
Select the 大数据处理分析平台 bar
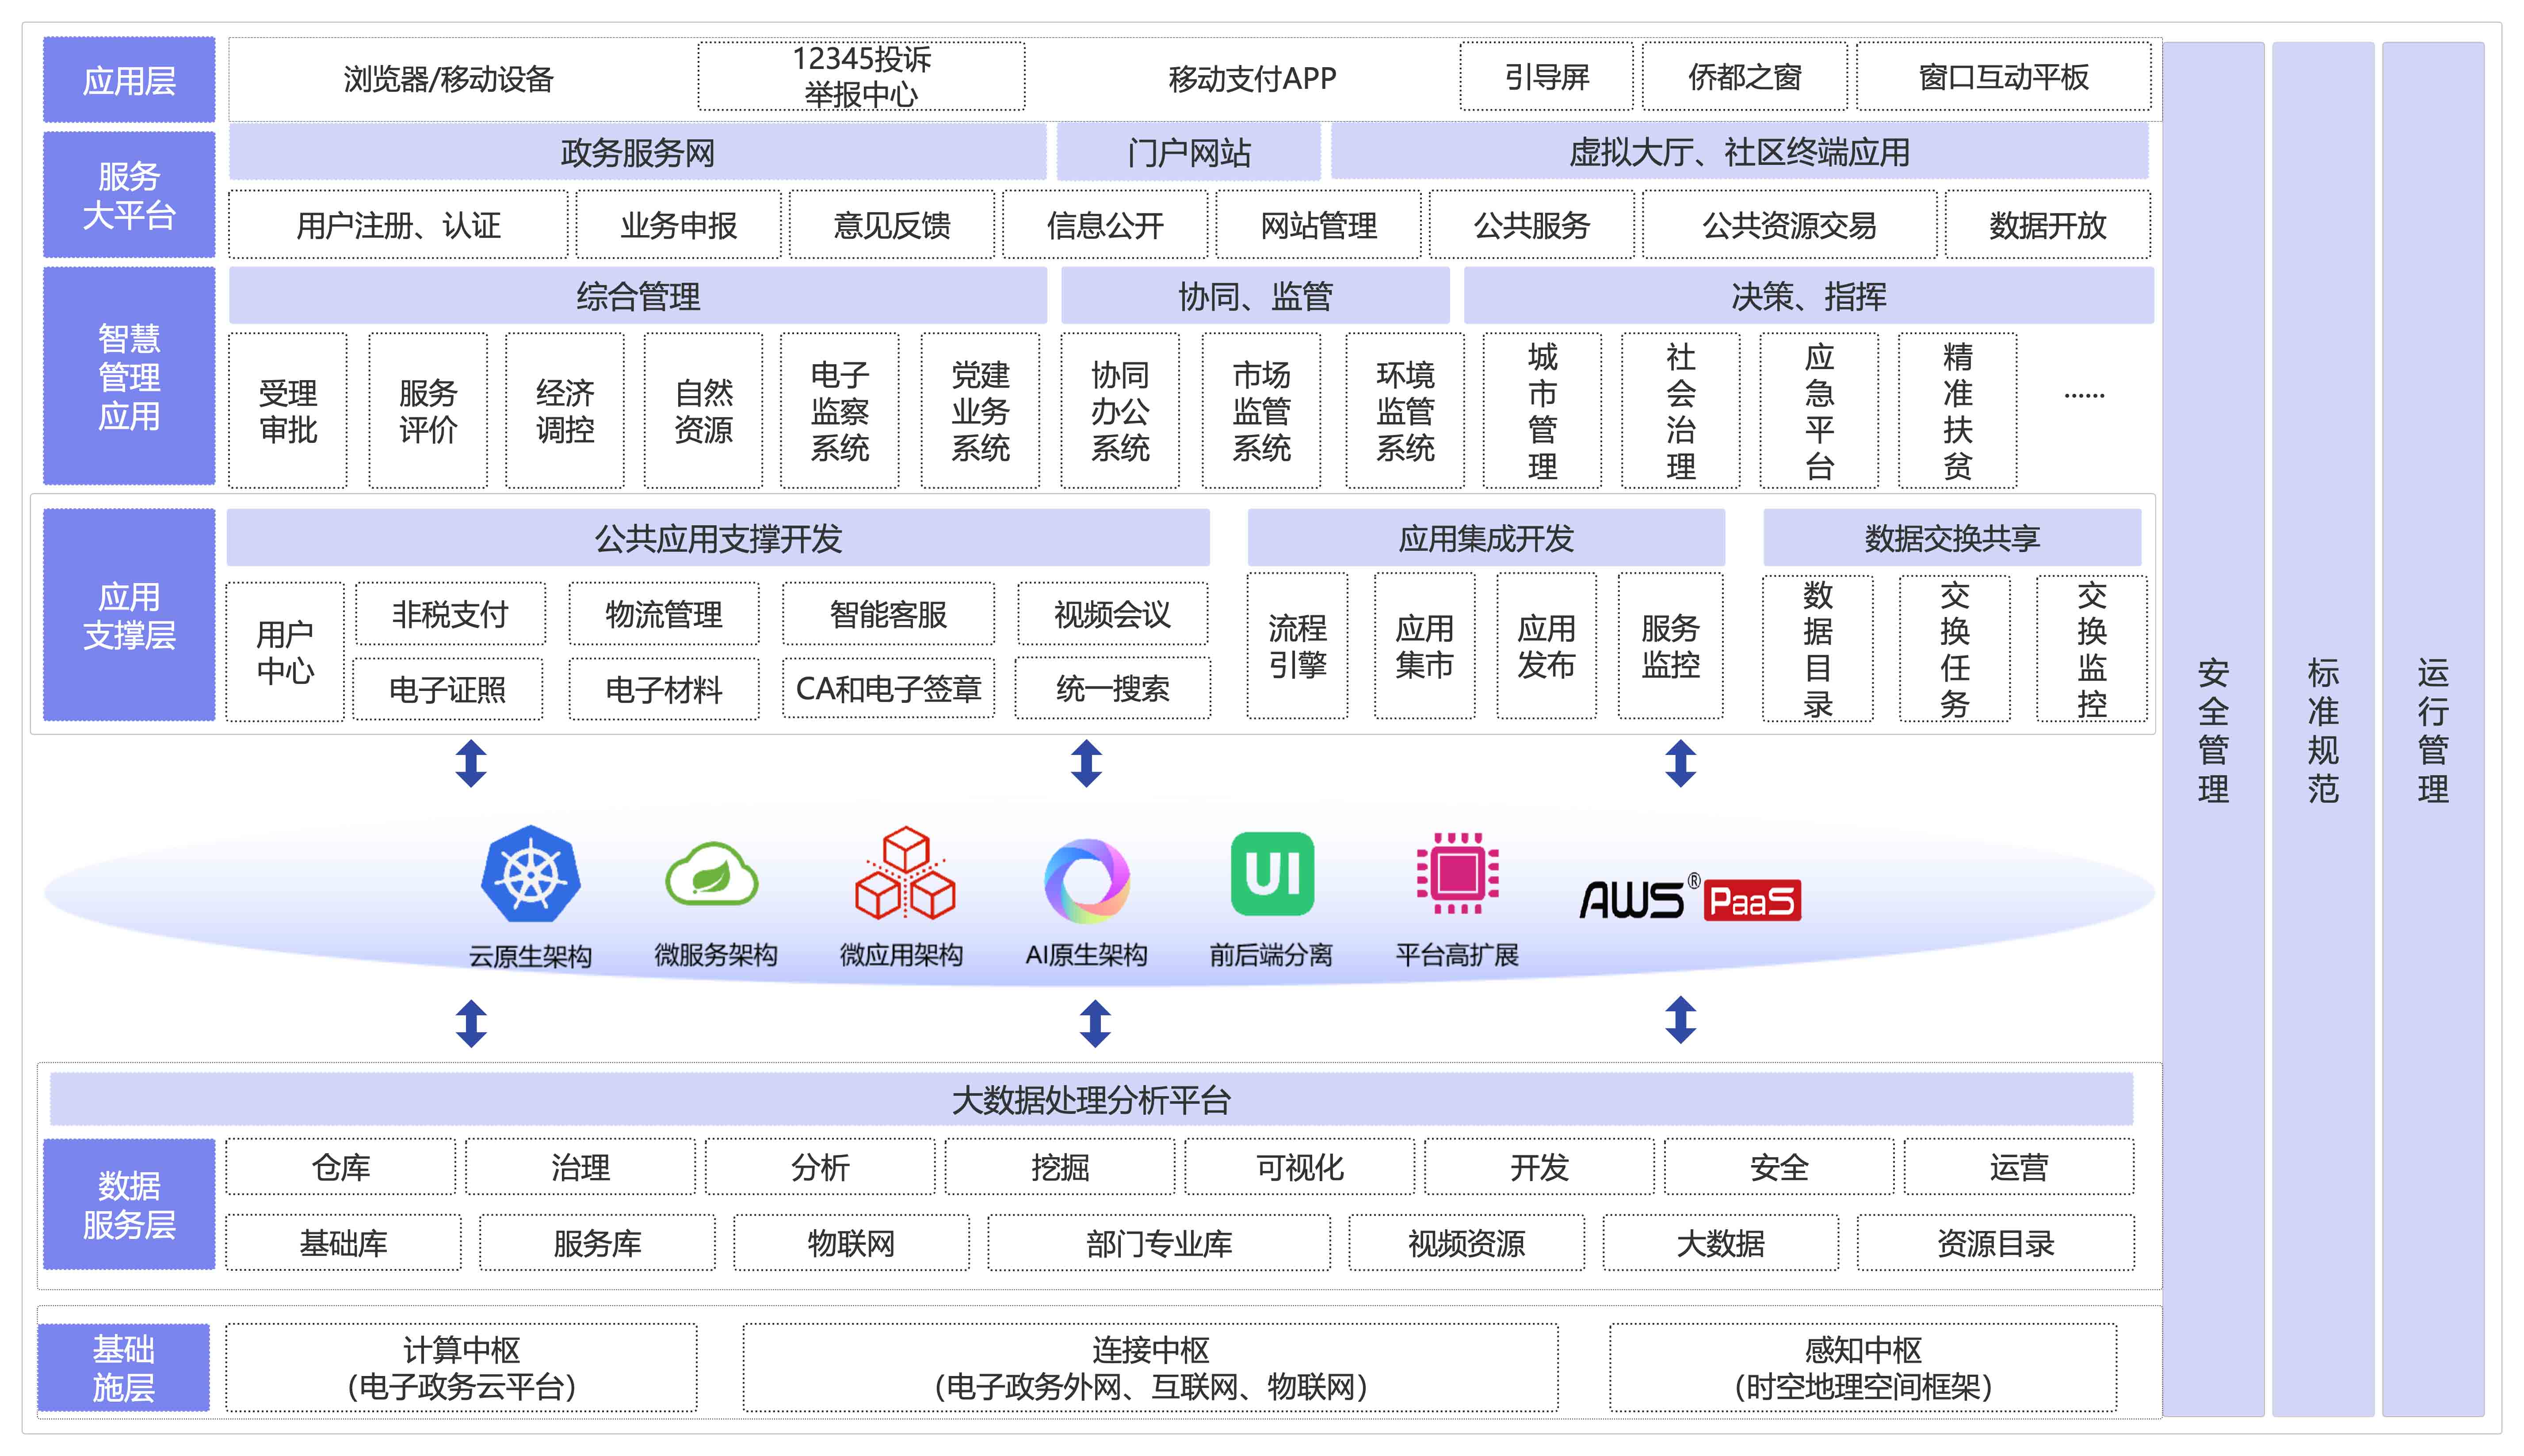click(1091, 1100)
